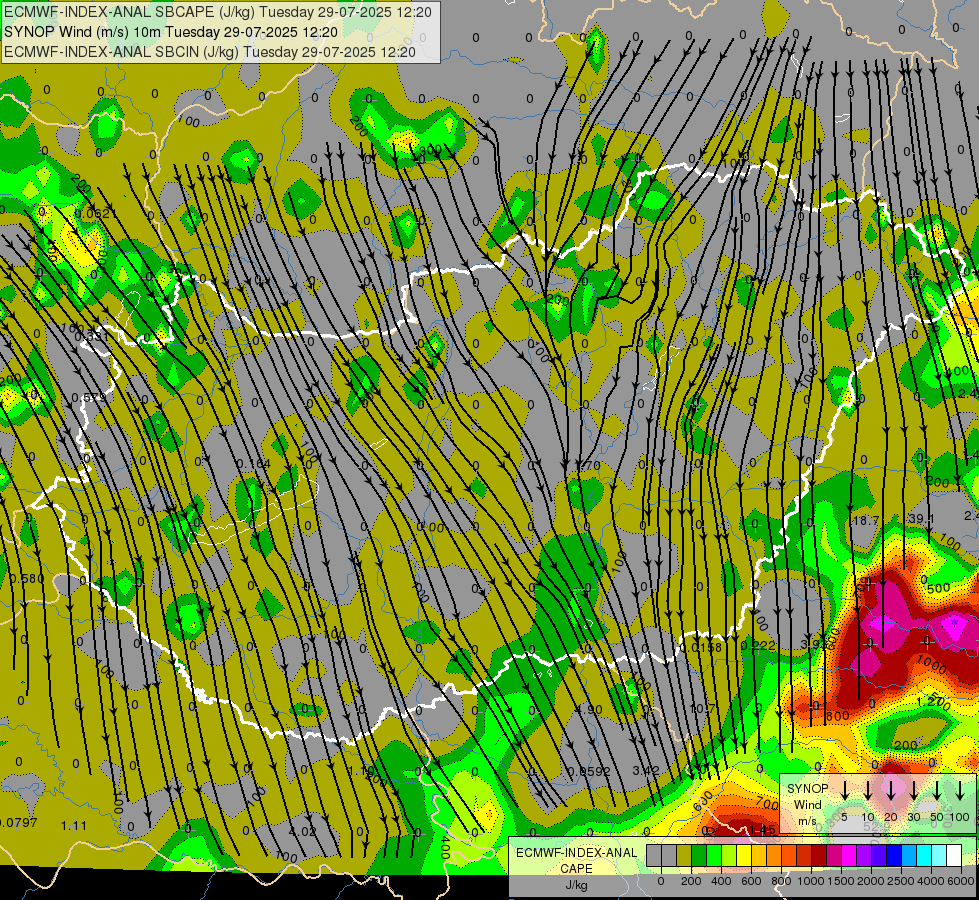Click the 600 tick label in CAPE legend
Image resolution: width=979 pixels, height=900 pixels.
tap(751, 881)
